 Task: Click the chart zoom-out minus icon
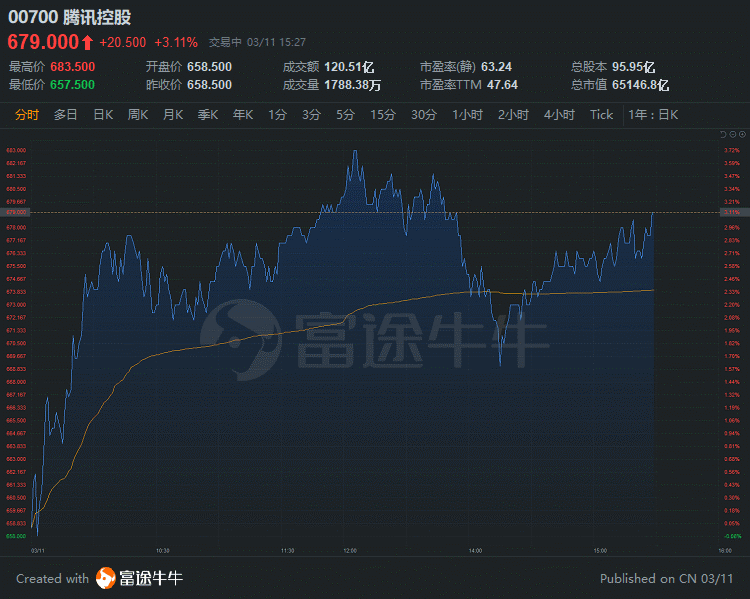733,134
